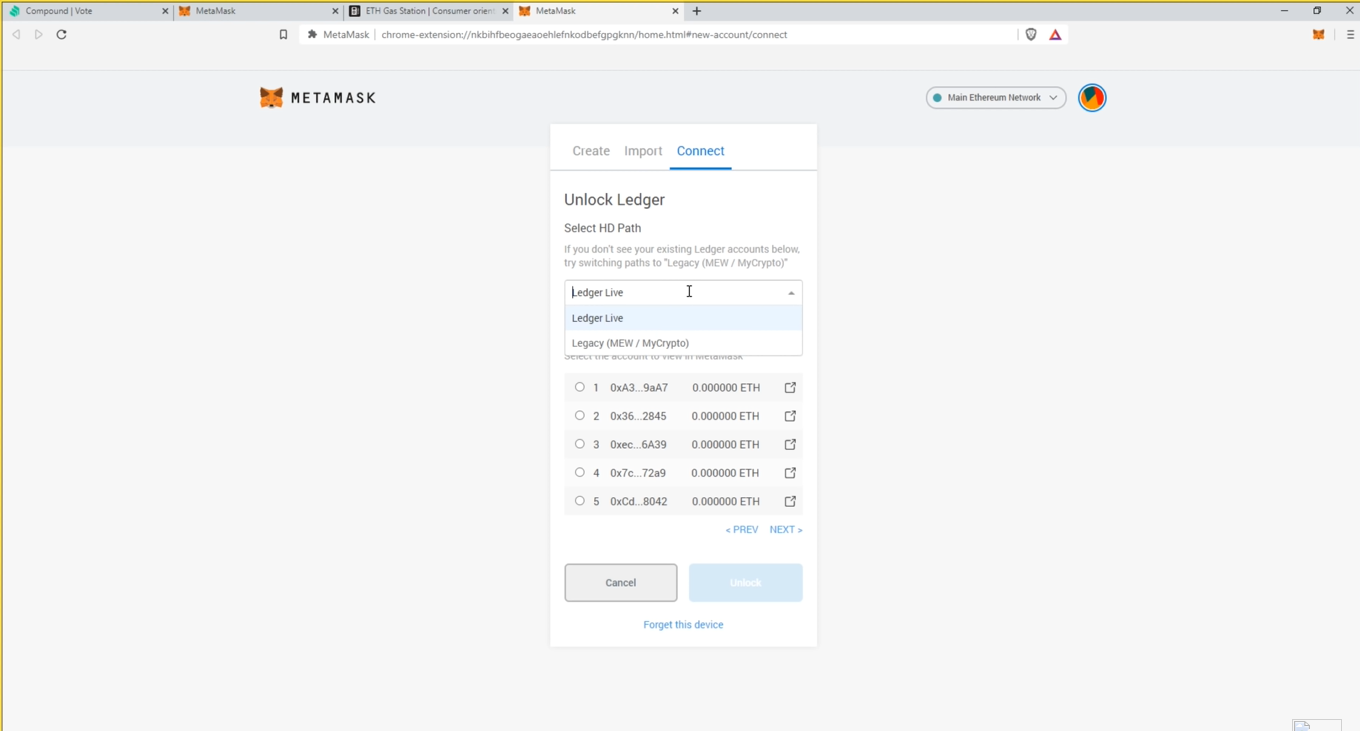Click the Forget this device link
1360x731 pixels.
click(x=683, y=625)
